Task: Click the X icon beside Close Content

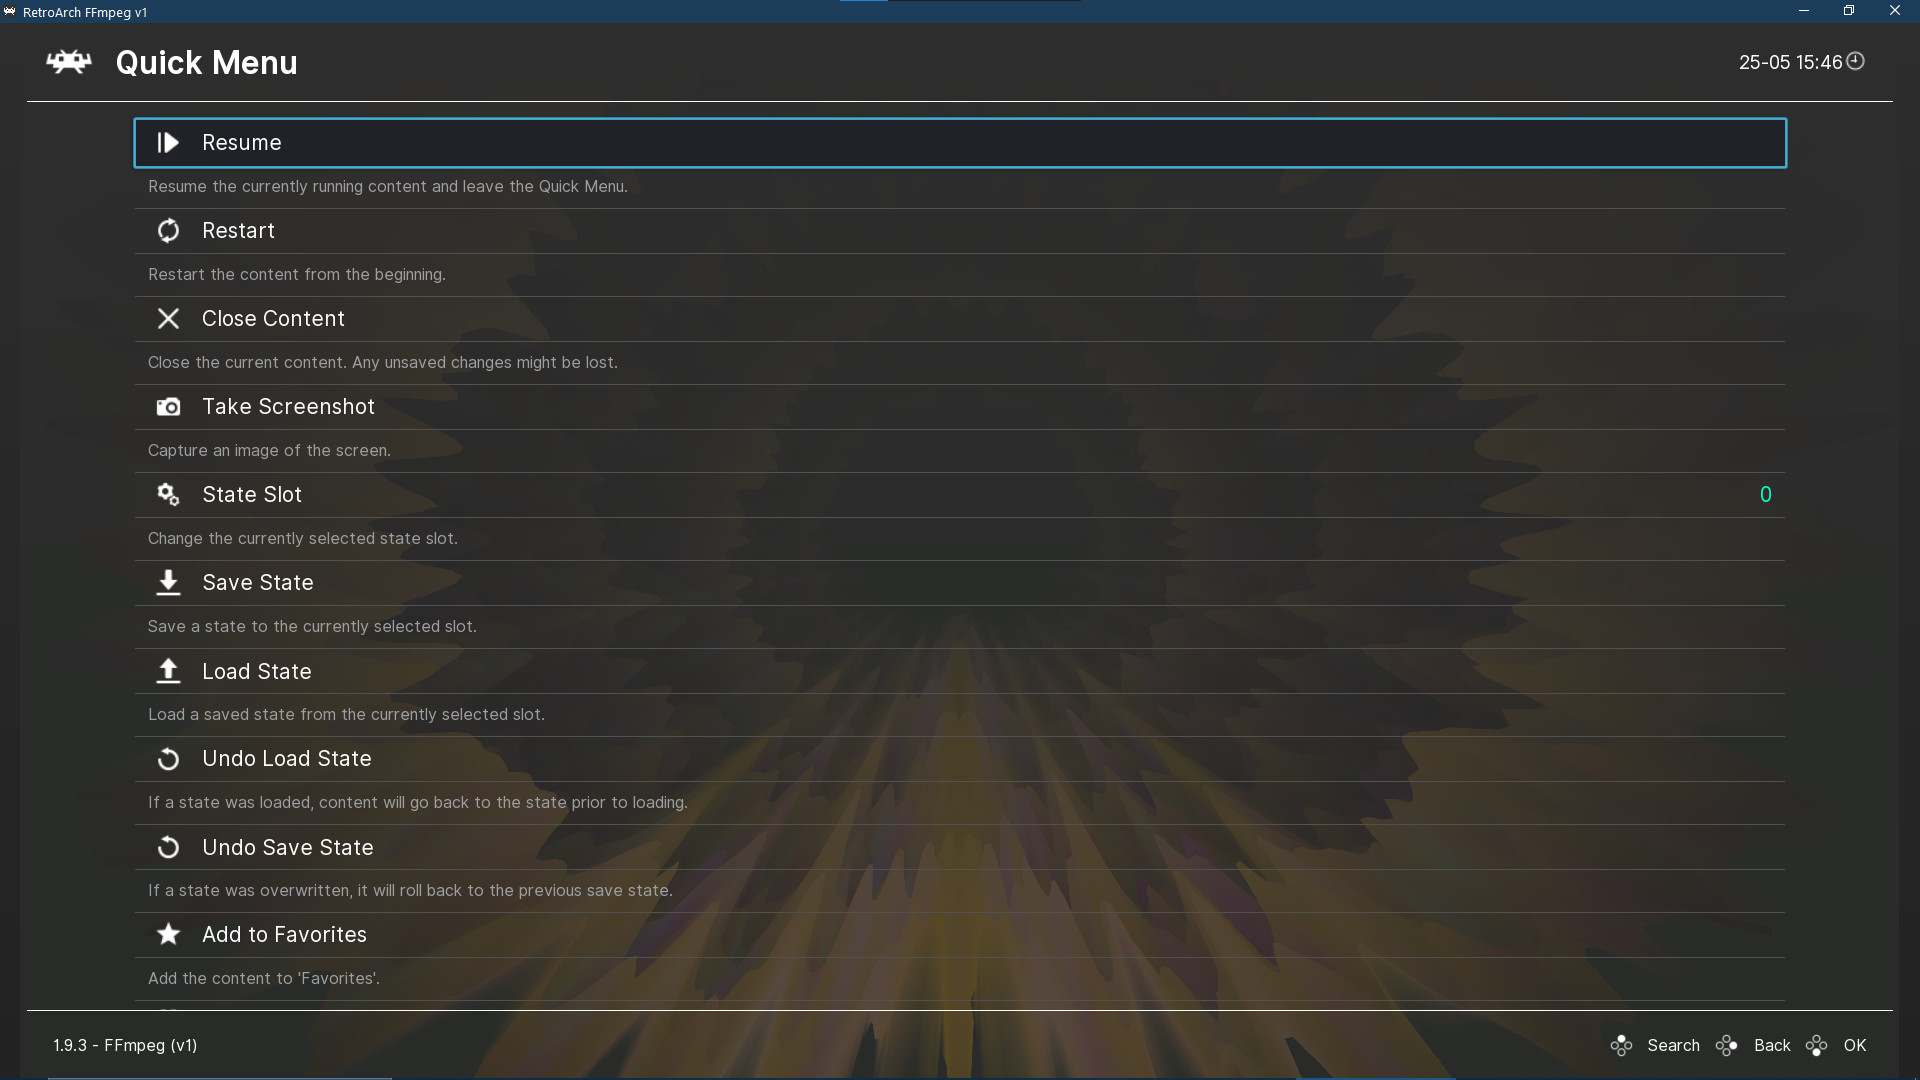Action: click(168, 318)
